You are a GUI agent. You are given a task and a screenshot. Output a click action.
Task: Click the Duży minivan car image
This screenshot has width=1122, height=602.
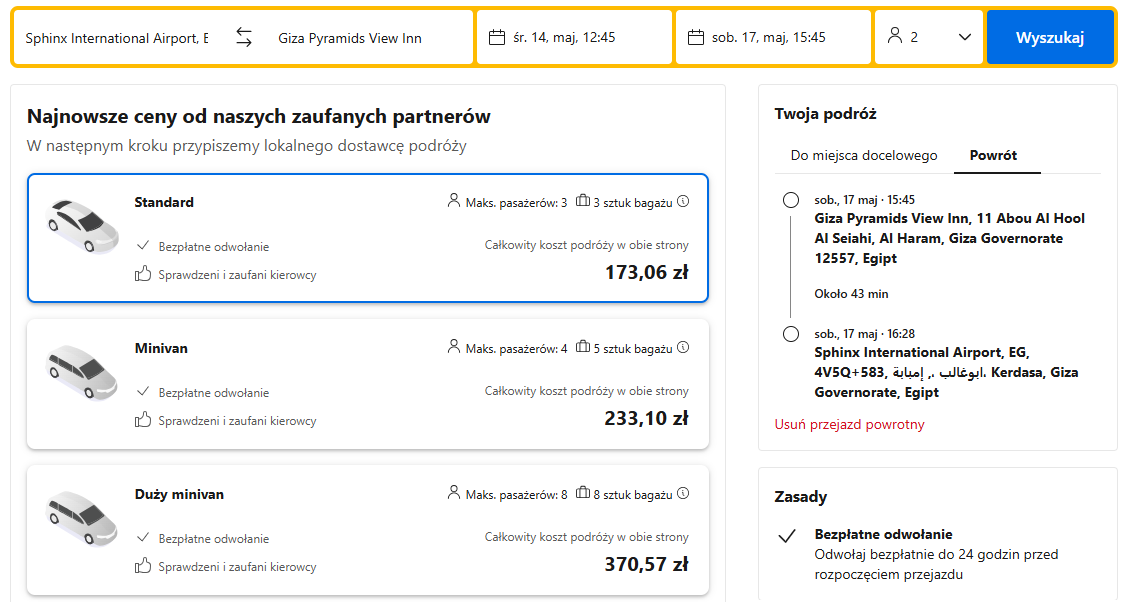82,519
